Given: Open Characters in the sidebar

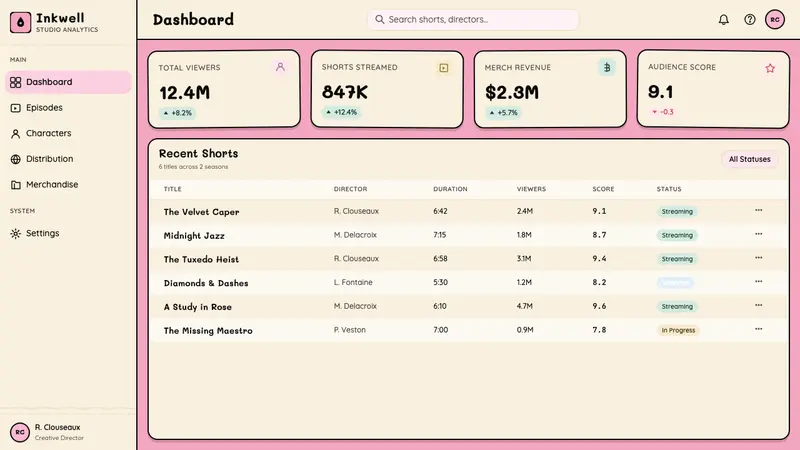Looking at the screenshot, I should [68, 133].
